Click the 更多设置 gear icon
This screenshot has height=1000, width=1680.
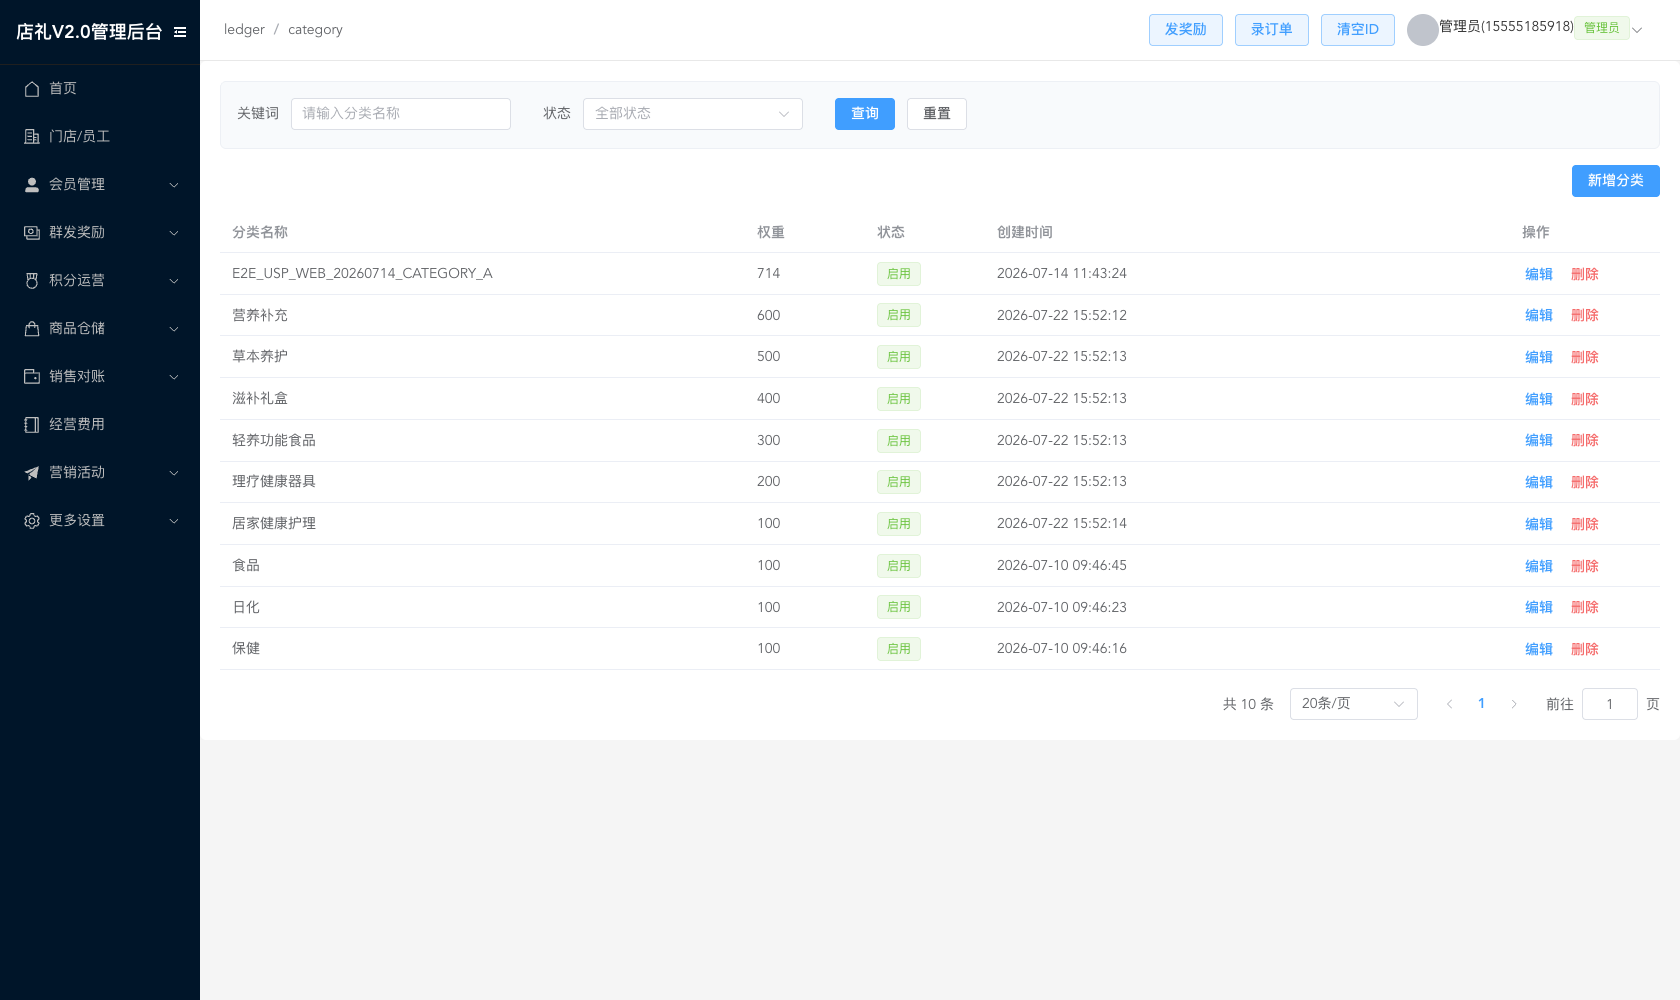click(x=32, y=521)
